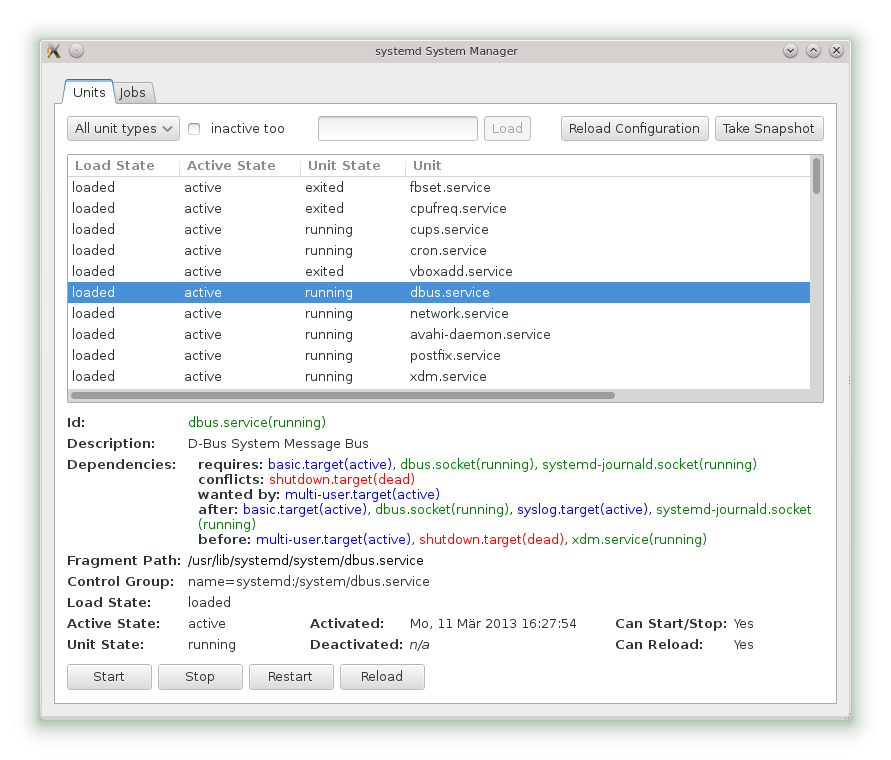Select the Units tab
Viewport: 891px width, 760px height.
click(x=89, y=93)
